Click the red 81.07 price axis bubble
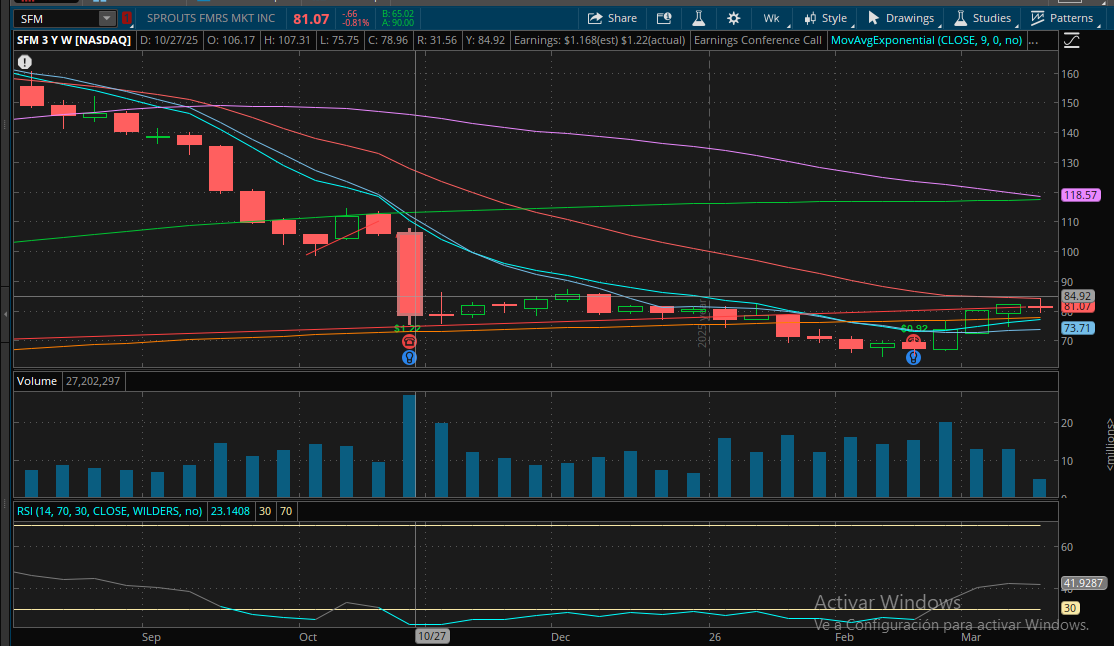The width and height of the screenshot is (1114, 646). point(1078,307)
